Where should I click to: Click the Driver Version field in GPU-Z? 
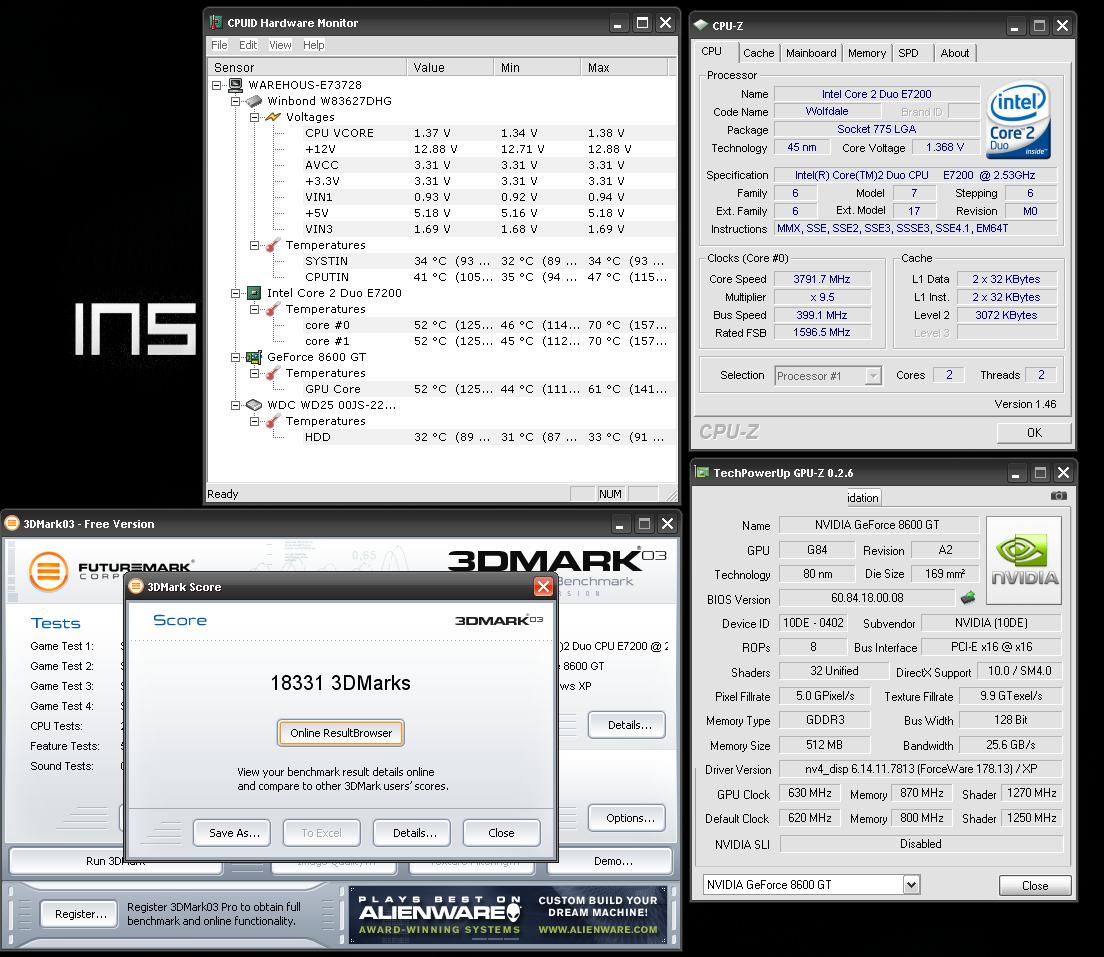click(x=921, y=768)
